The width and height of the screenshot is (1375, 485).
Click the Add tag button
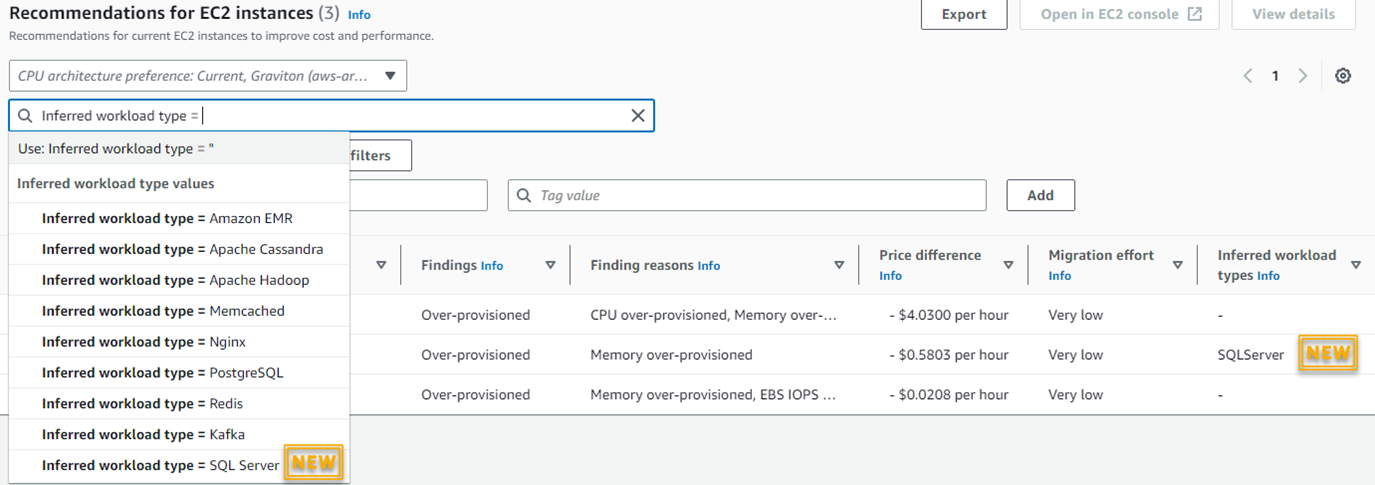tap(1040, 195)
